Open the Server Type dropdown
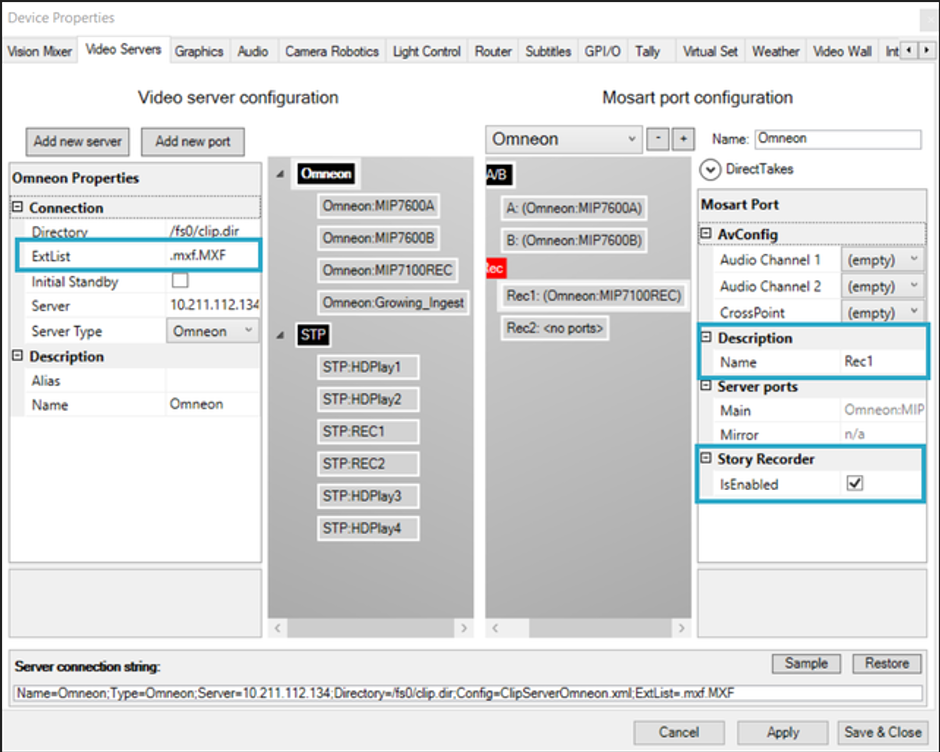This screenshot has height=752, width=940. [247, 331]
